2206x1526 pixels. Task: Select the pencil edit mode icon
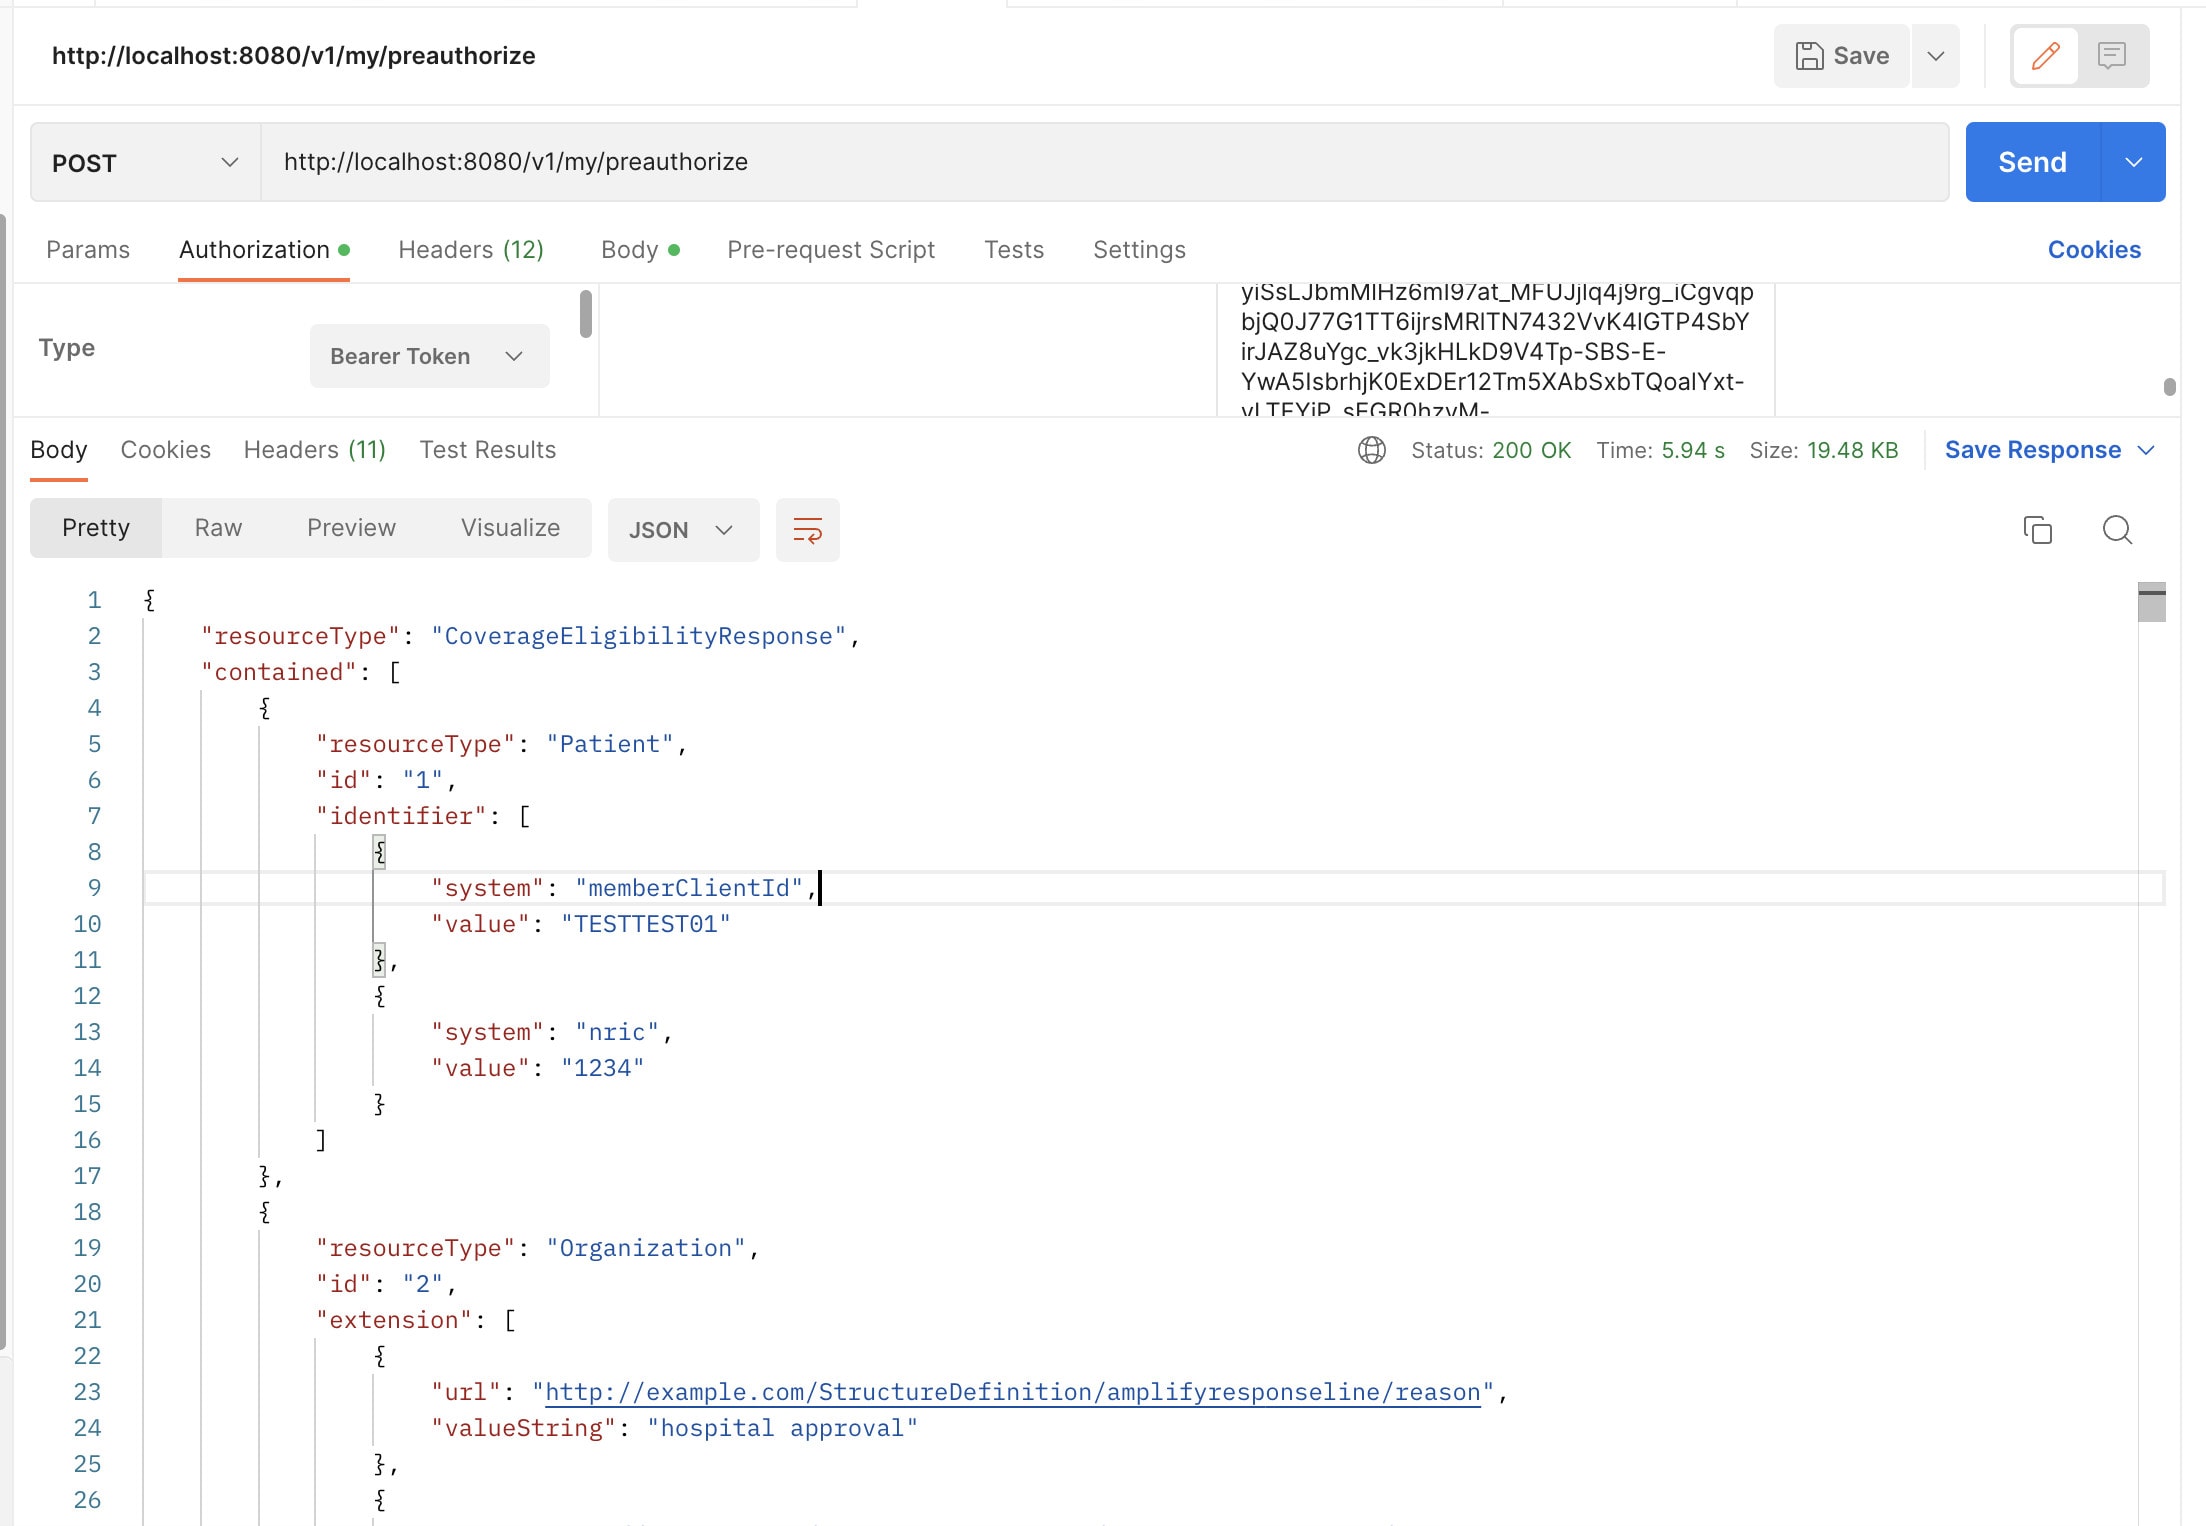tap(2046, 56)
